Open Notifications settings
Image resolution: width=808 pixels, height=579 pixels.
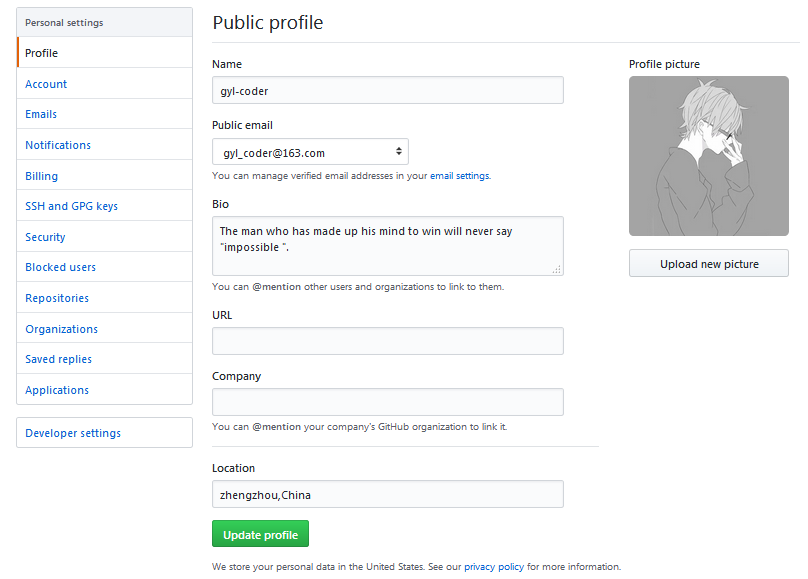coord(58,145)
